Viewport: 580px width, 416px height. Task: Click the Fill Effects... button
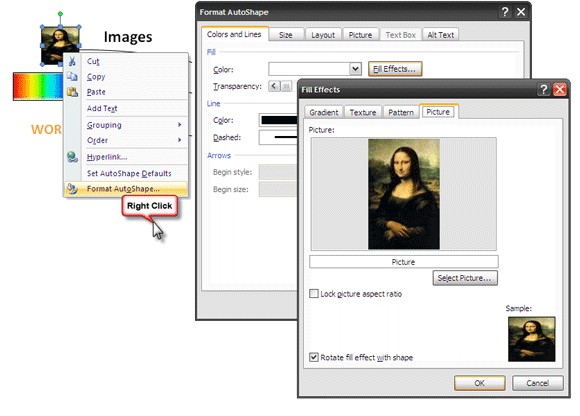395,69
